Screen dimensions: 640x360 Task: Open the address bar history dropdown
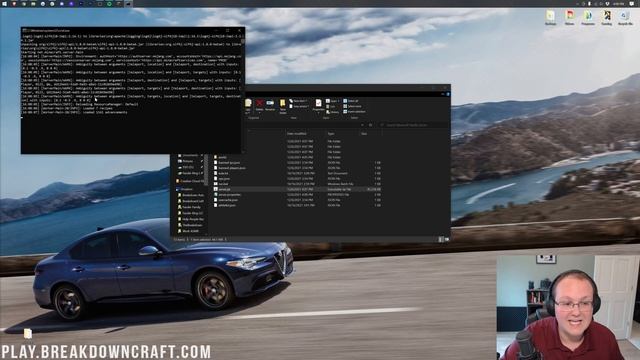[x=362, y=125]
